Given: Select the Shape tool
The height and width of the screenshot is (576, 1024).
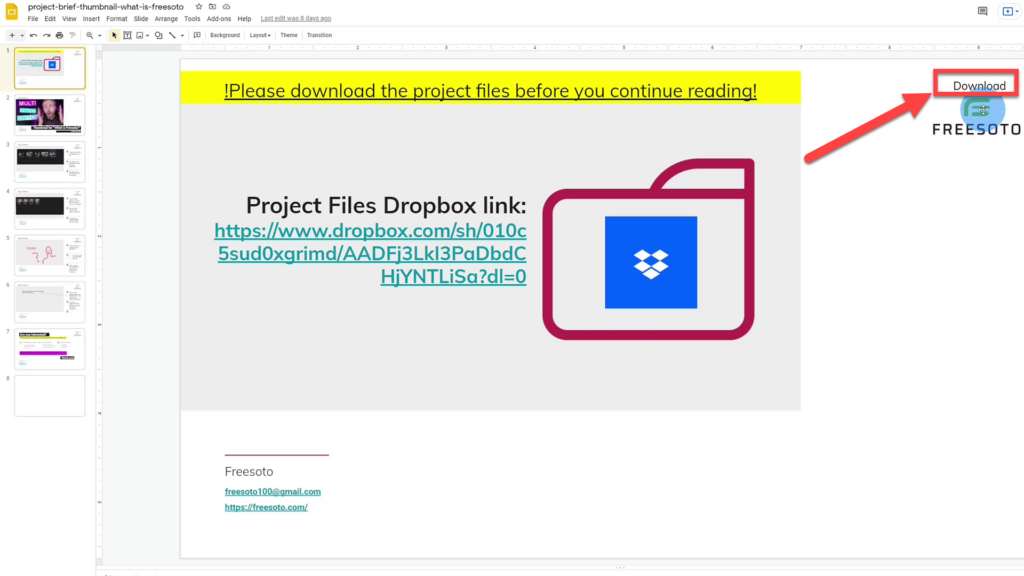Looking at the screenshot, I should tap(159, 35).
